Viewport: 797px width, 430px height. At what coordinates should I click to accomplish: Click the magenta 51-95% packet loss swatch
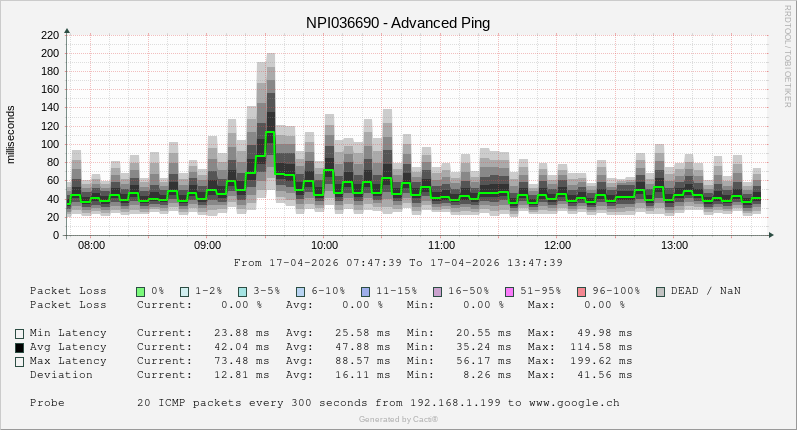[x=509, y=291]
